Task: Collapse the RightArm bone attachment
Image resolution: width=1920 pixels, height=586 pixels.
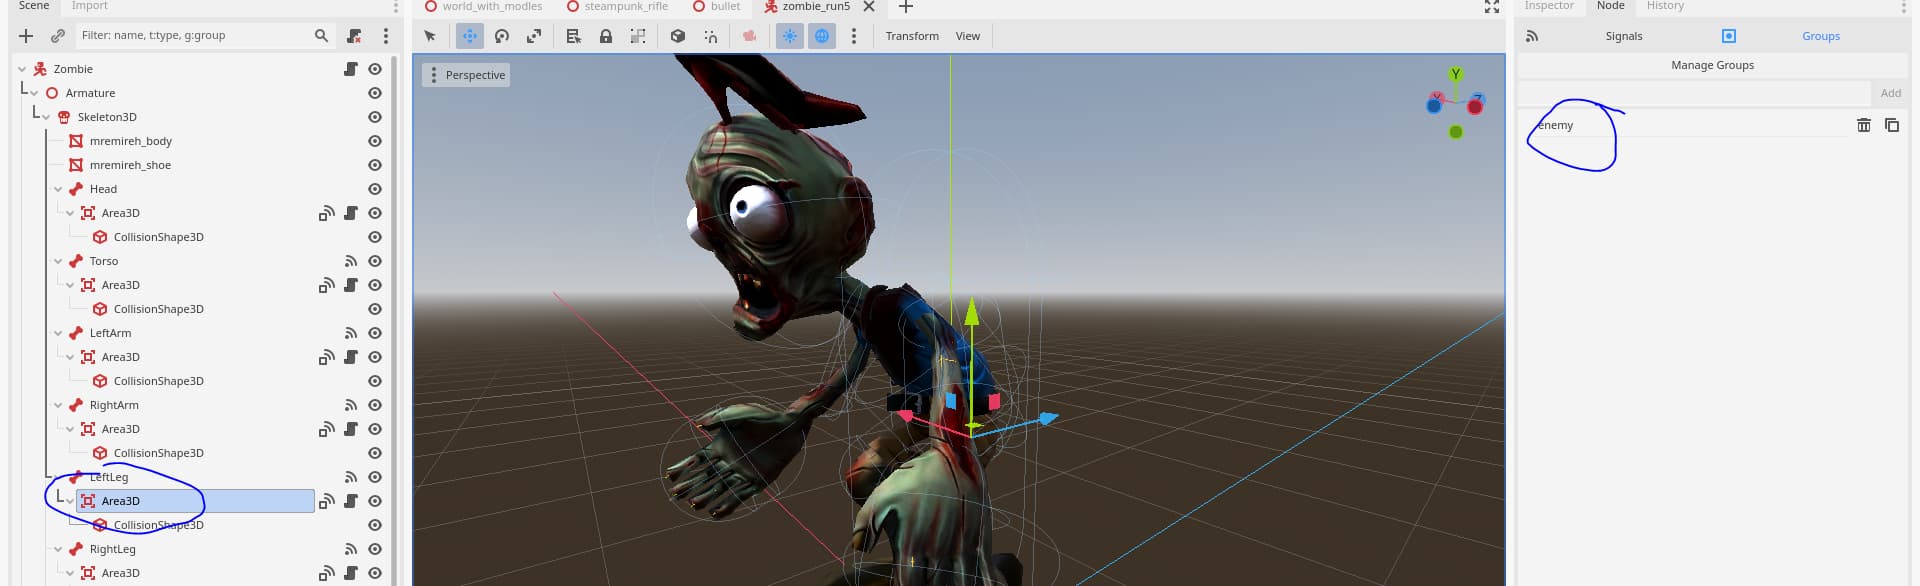Action: click(x=58, y=405)
